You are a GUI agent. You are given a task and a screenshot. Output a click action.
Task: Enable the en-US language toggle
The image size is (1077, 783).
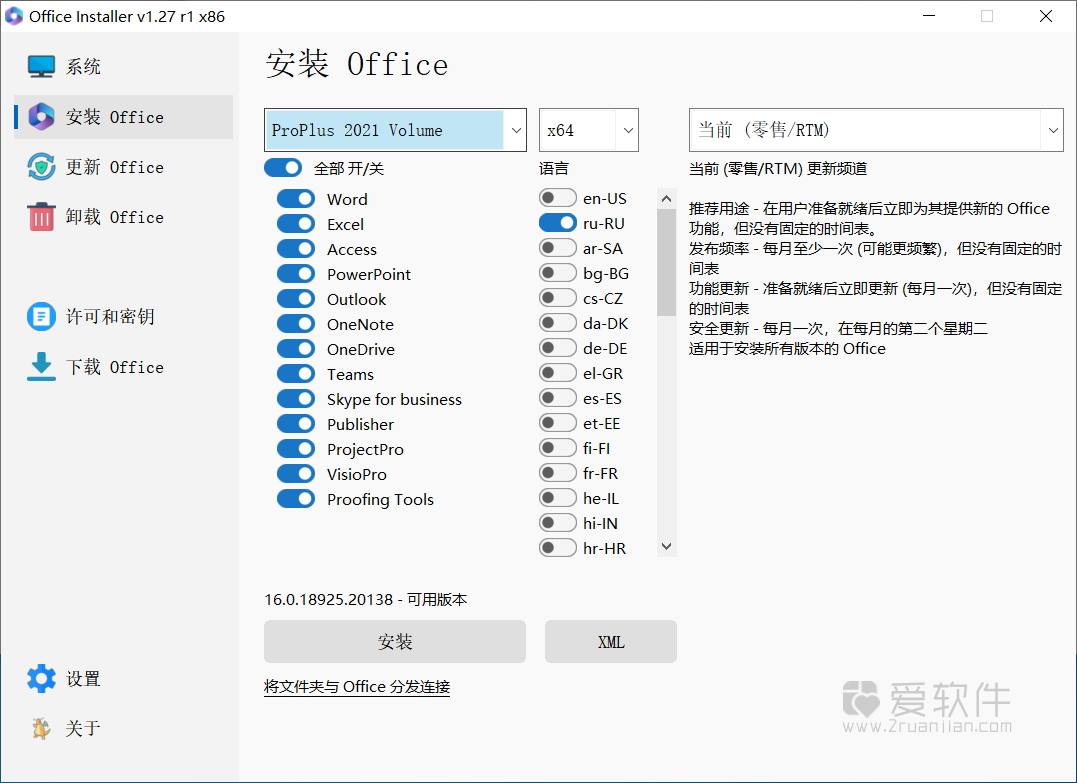558,198
